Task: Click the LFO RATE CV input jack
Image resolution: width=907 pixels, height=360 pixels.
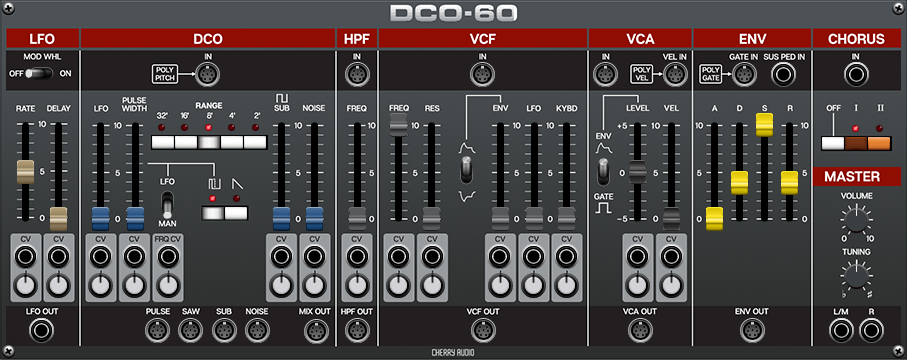Action: click(x=25, y=256)
